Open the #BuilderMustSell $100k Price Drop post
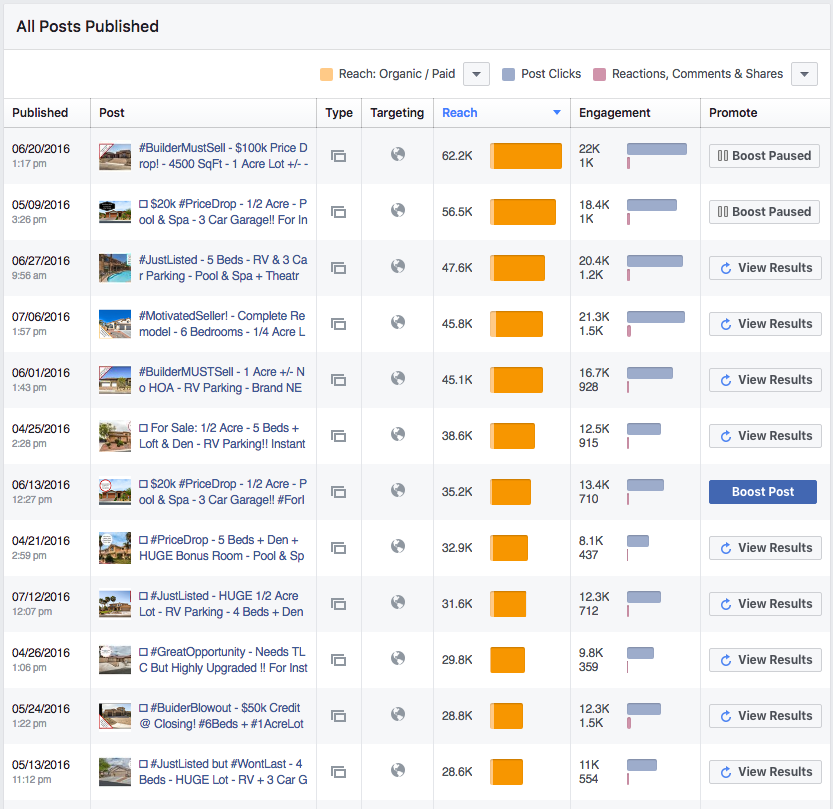Image resolution: width=833 pixels, height=809 pixels. click(x=223, y=156)
